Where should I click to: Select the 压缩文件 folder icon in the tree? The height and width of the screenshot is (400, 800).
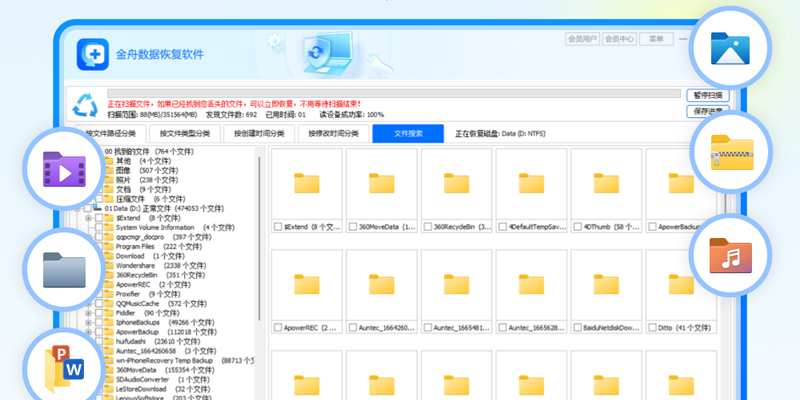point(109,199)
